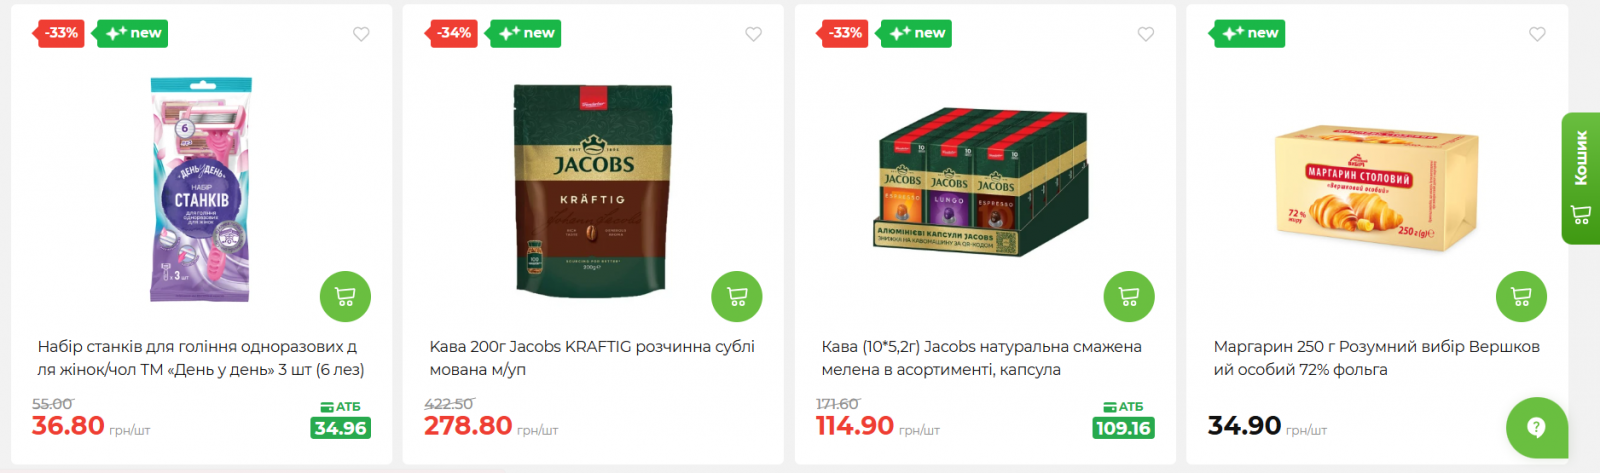This screenshot has height=473, width=1600.
Task: Click the ATB card price 34.96
Action: pyautogui.click(x=340, y=428)
